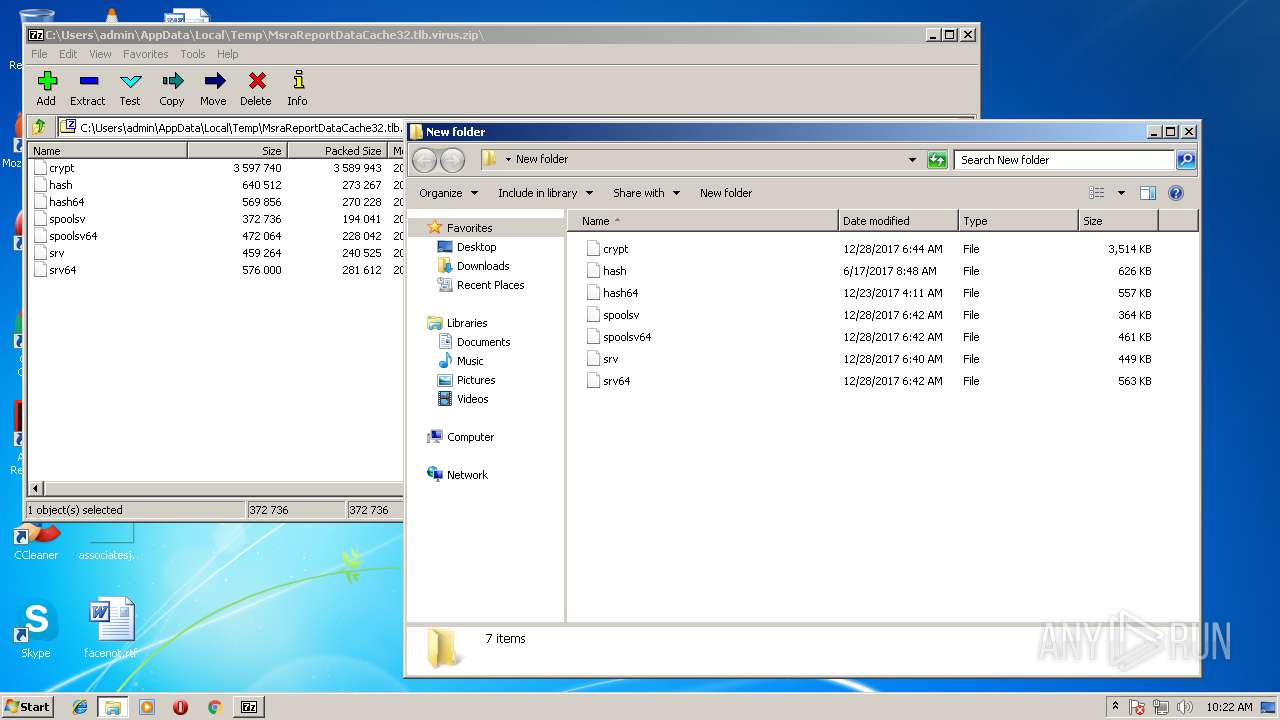Open Documents library
The width and height of the screenshot is (1280, 720).
[x=483, y=342]
